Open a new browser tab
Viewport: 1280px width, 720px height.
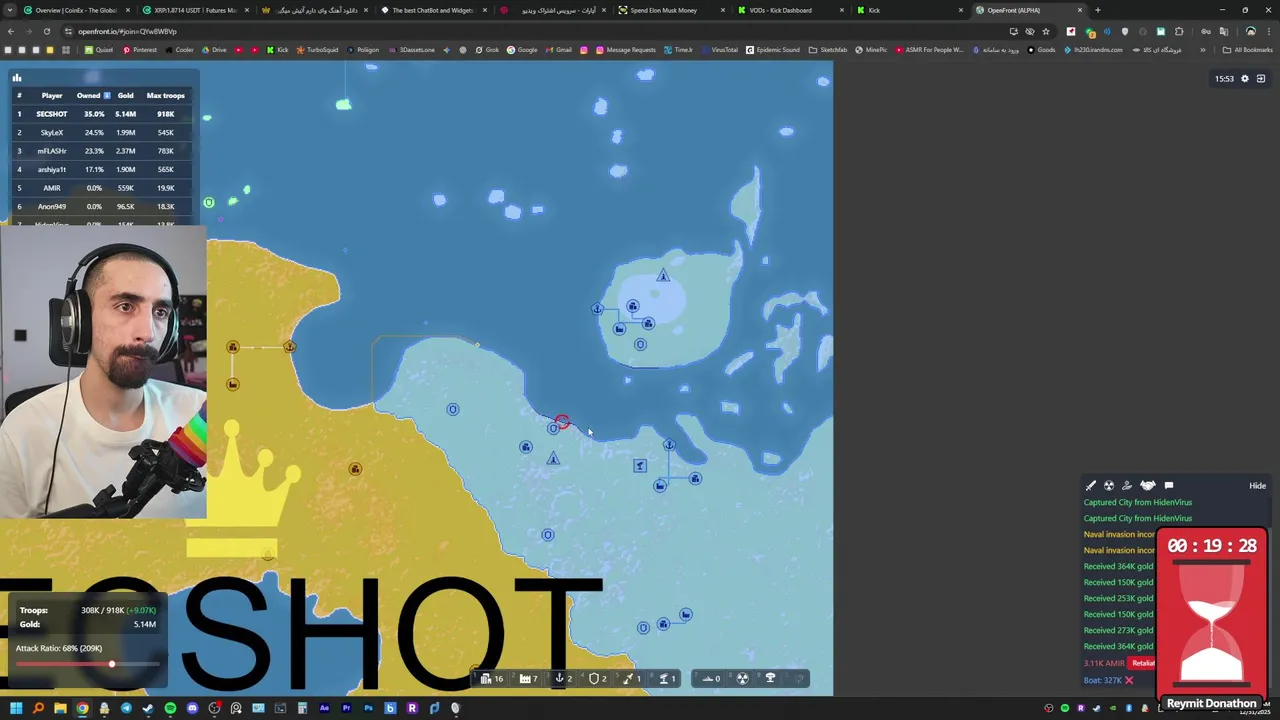pos(1098,10)
